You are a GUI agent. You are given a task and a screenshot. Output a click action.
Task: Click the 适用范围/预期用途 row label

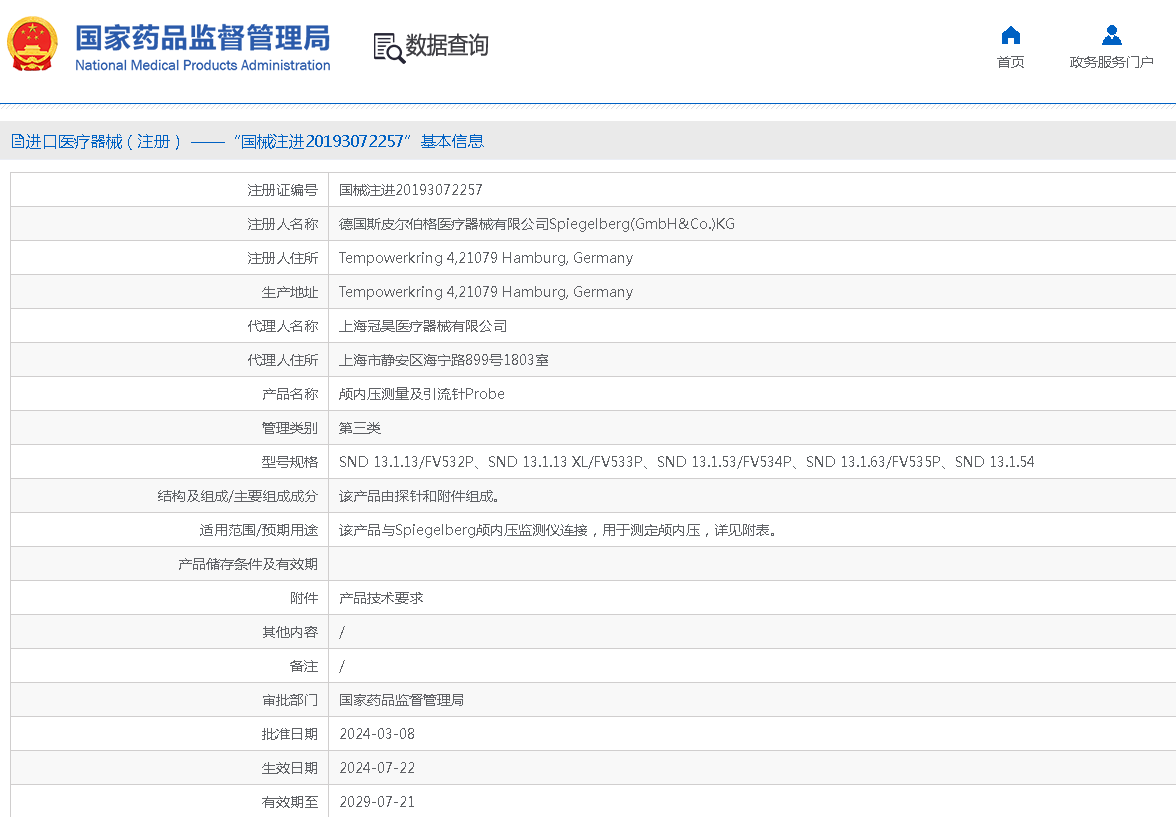(x=258, y=530)
